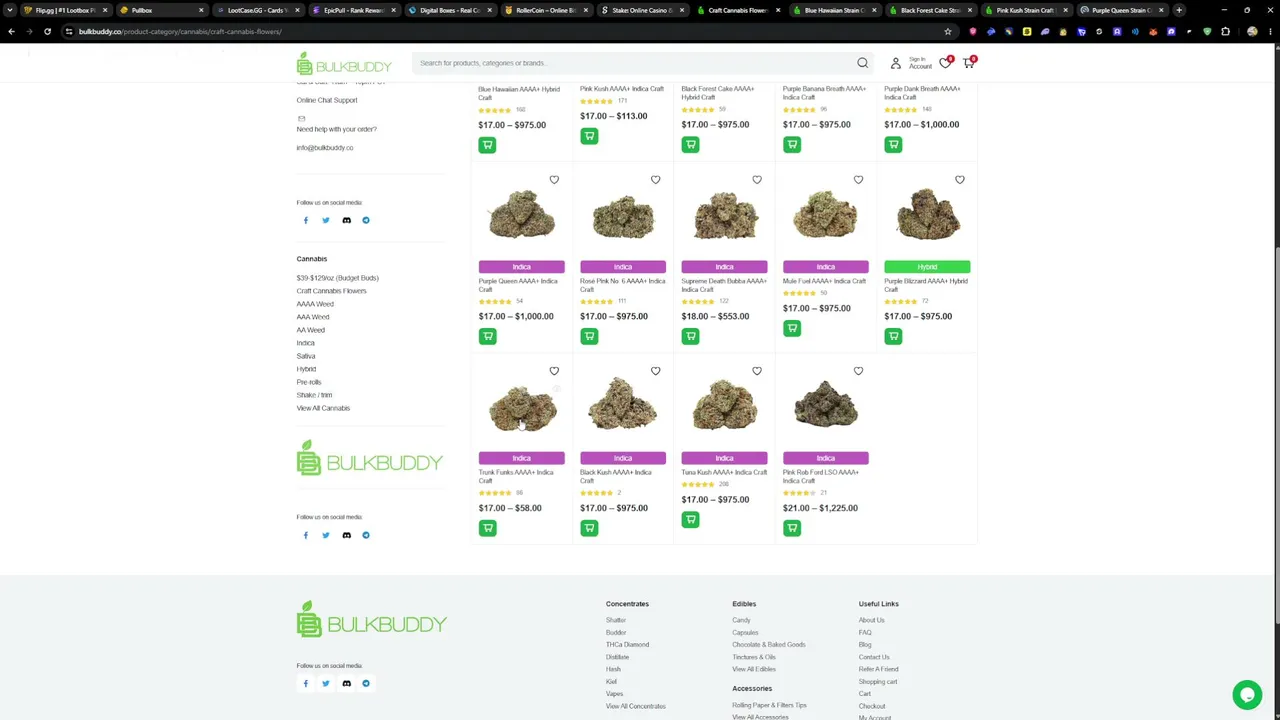Select AAAA Weed in the sidebar
Image resolution: width=1280 pixels, height=720 pixels.
[315, 304]
